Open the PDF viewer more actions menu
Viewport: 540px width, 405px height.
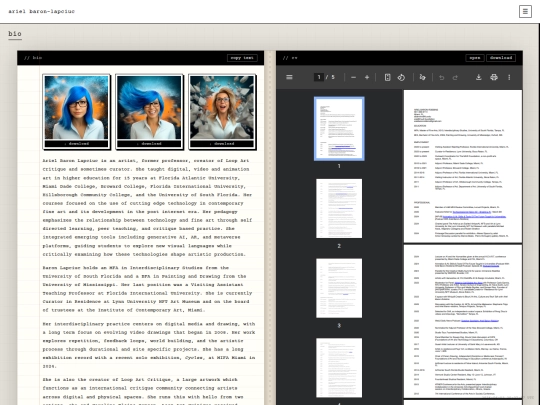(x=509, y=77)
